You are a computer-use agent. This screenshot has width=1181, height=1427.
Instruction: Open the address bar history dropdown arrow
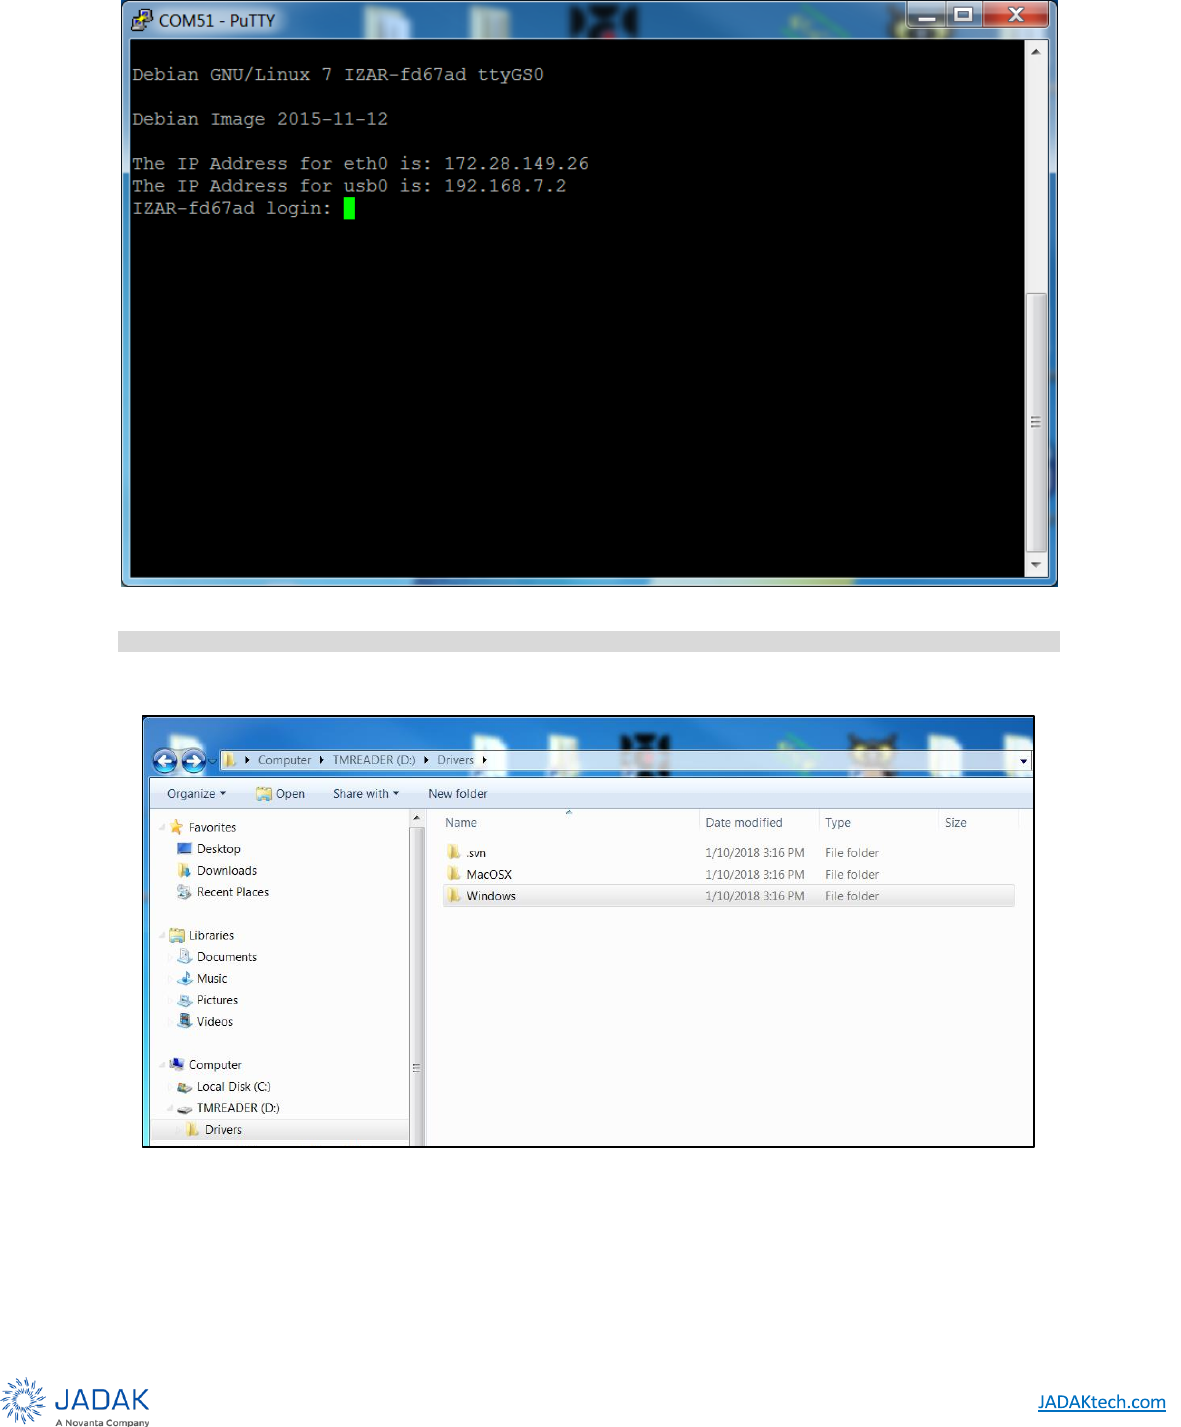tap(1023, 761)
